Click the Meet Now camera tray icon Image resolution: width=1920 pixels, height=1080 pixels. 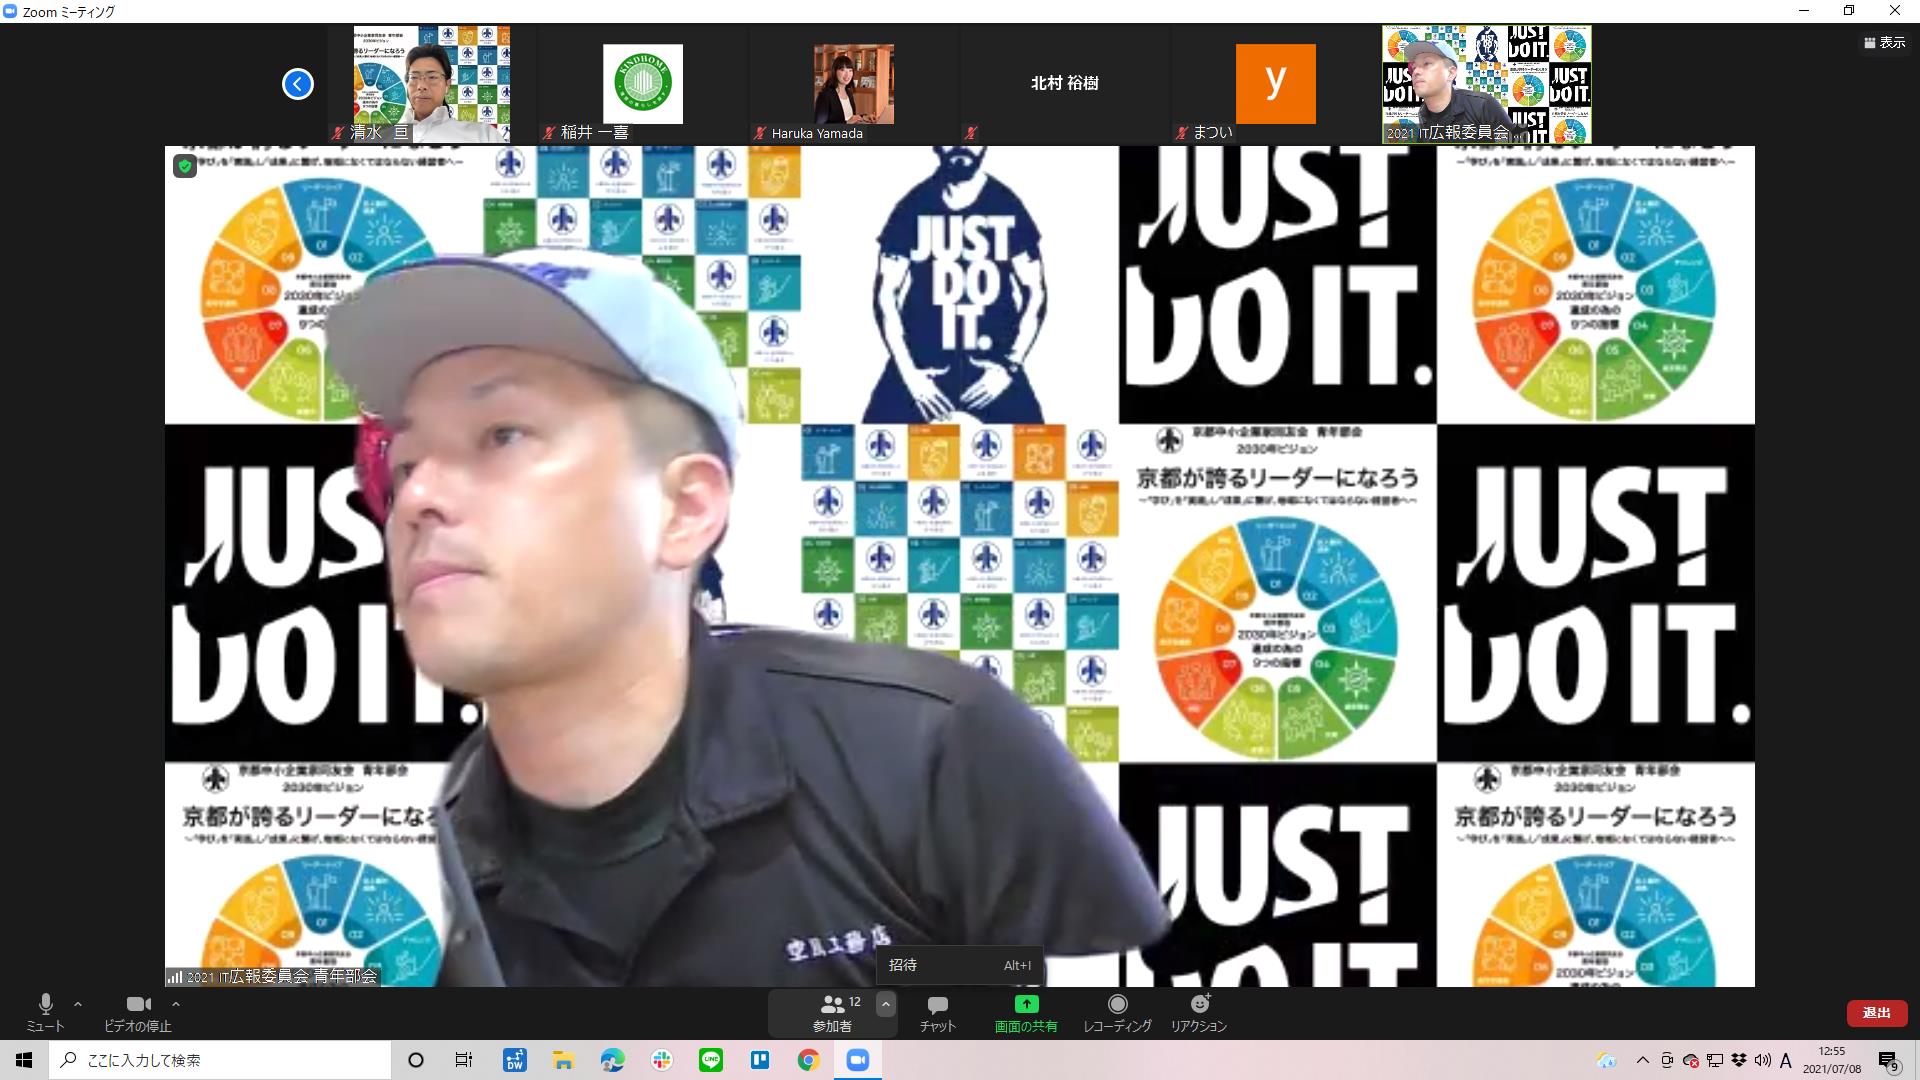[1667, 1060]
